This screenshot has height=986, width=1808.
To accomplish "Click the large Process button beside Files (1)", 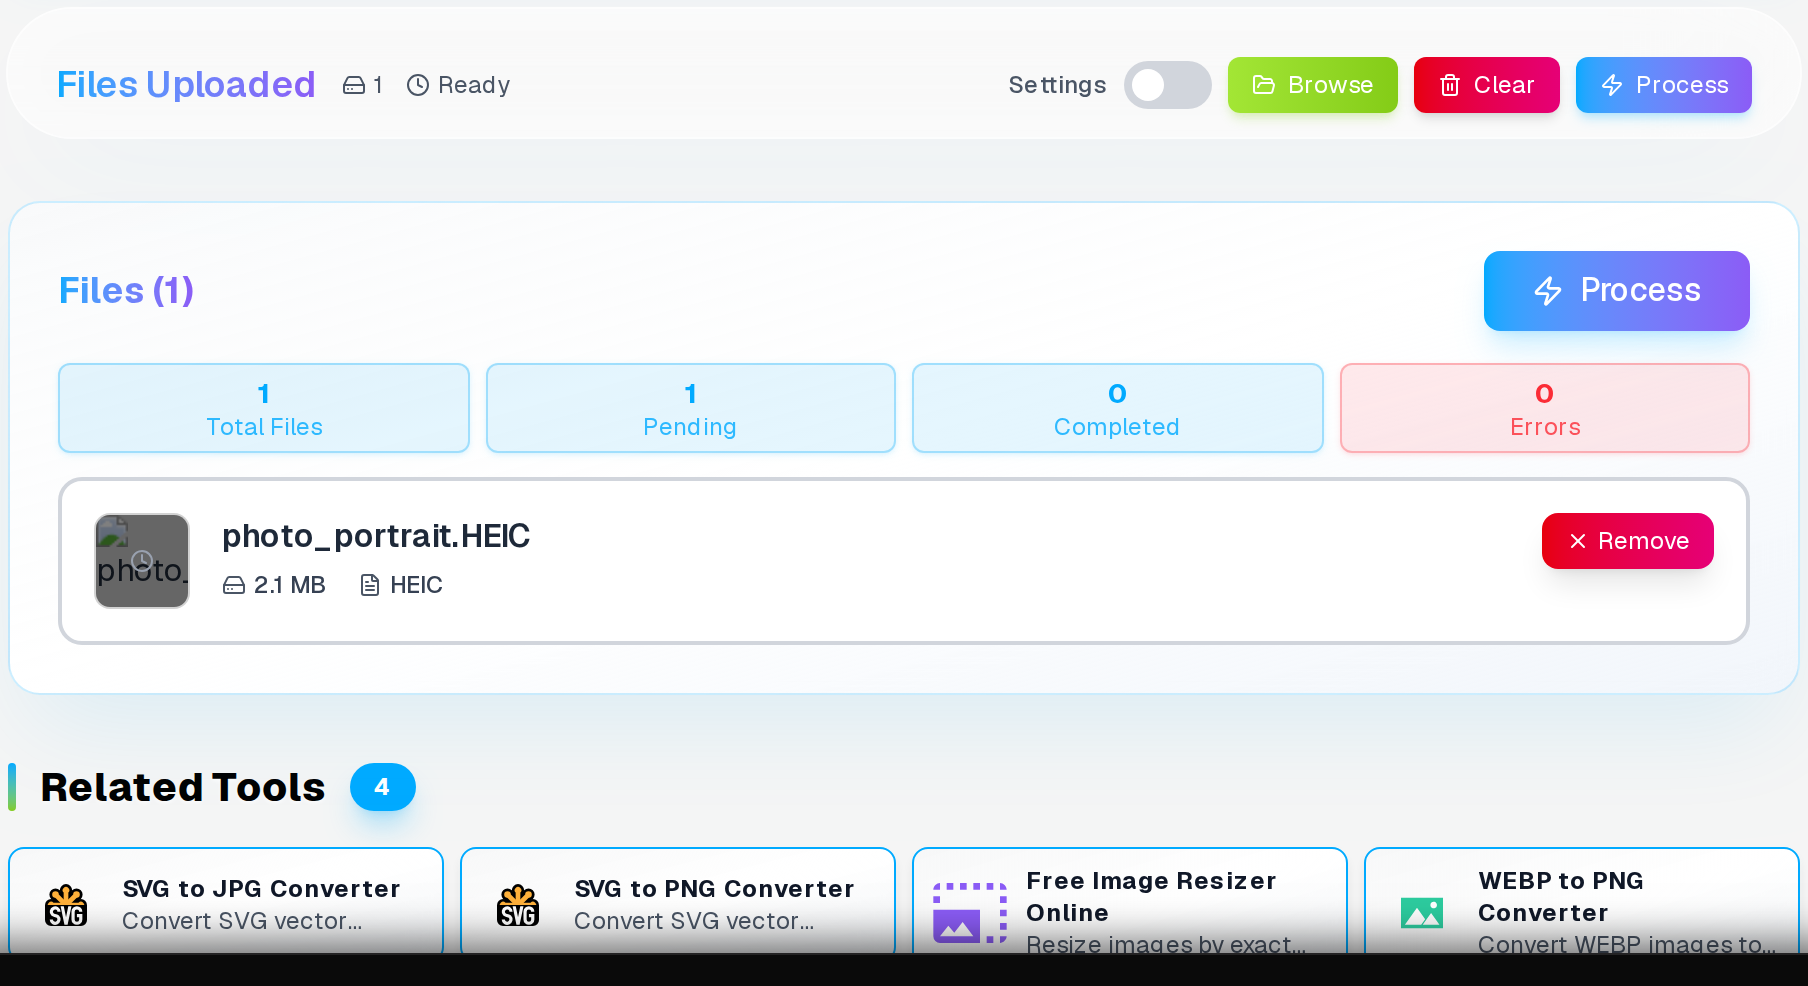I will [1616, 291].
